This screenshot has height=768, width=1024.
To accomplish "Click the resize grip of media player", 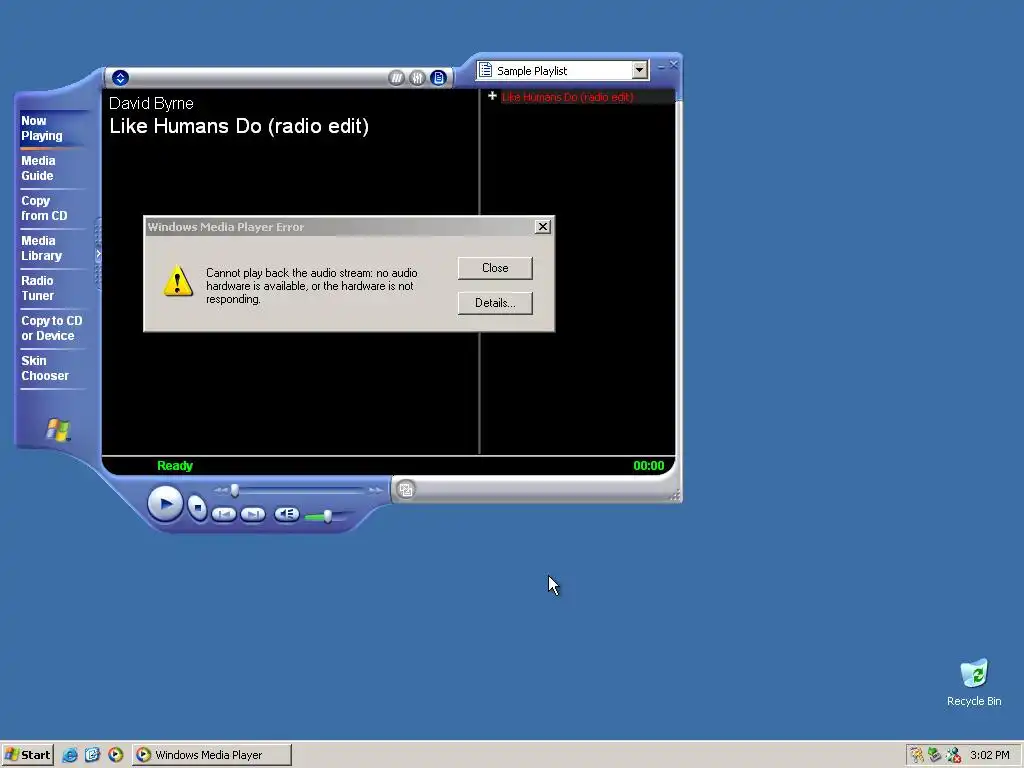I will (x=675, y=496).
